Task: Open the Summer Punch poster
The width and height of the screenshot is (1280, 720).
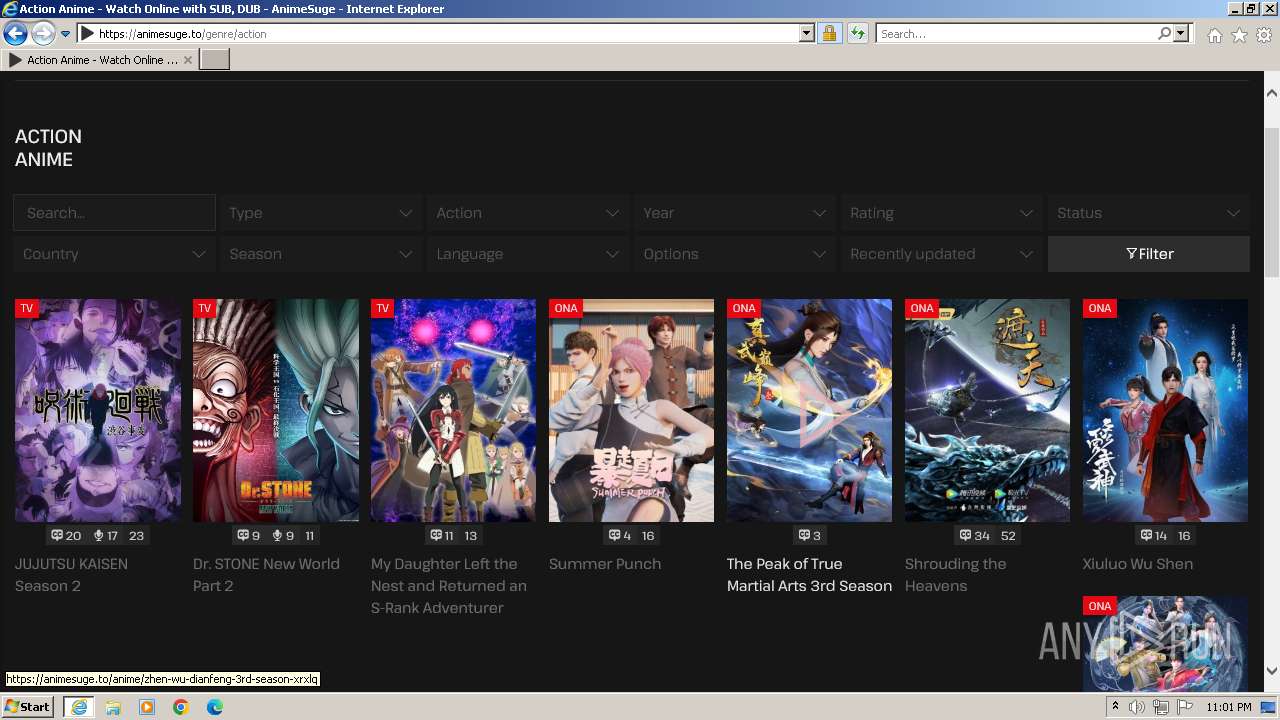Action: click(x=632, y=410)
